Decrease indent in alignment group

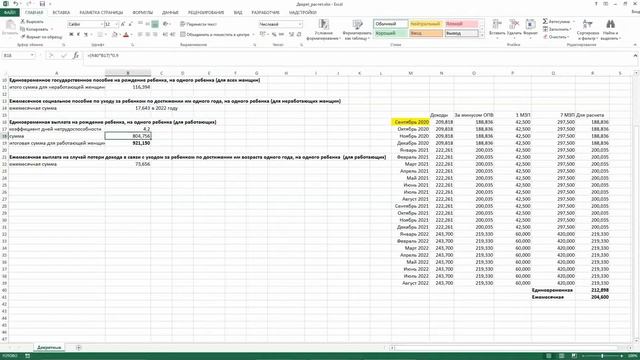point(165,35)
